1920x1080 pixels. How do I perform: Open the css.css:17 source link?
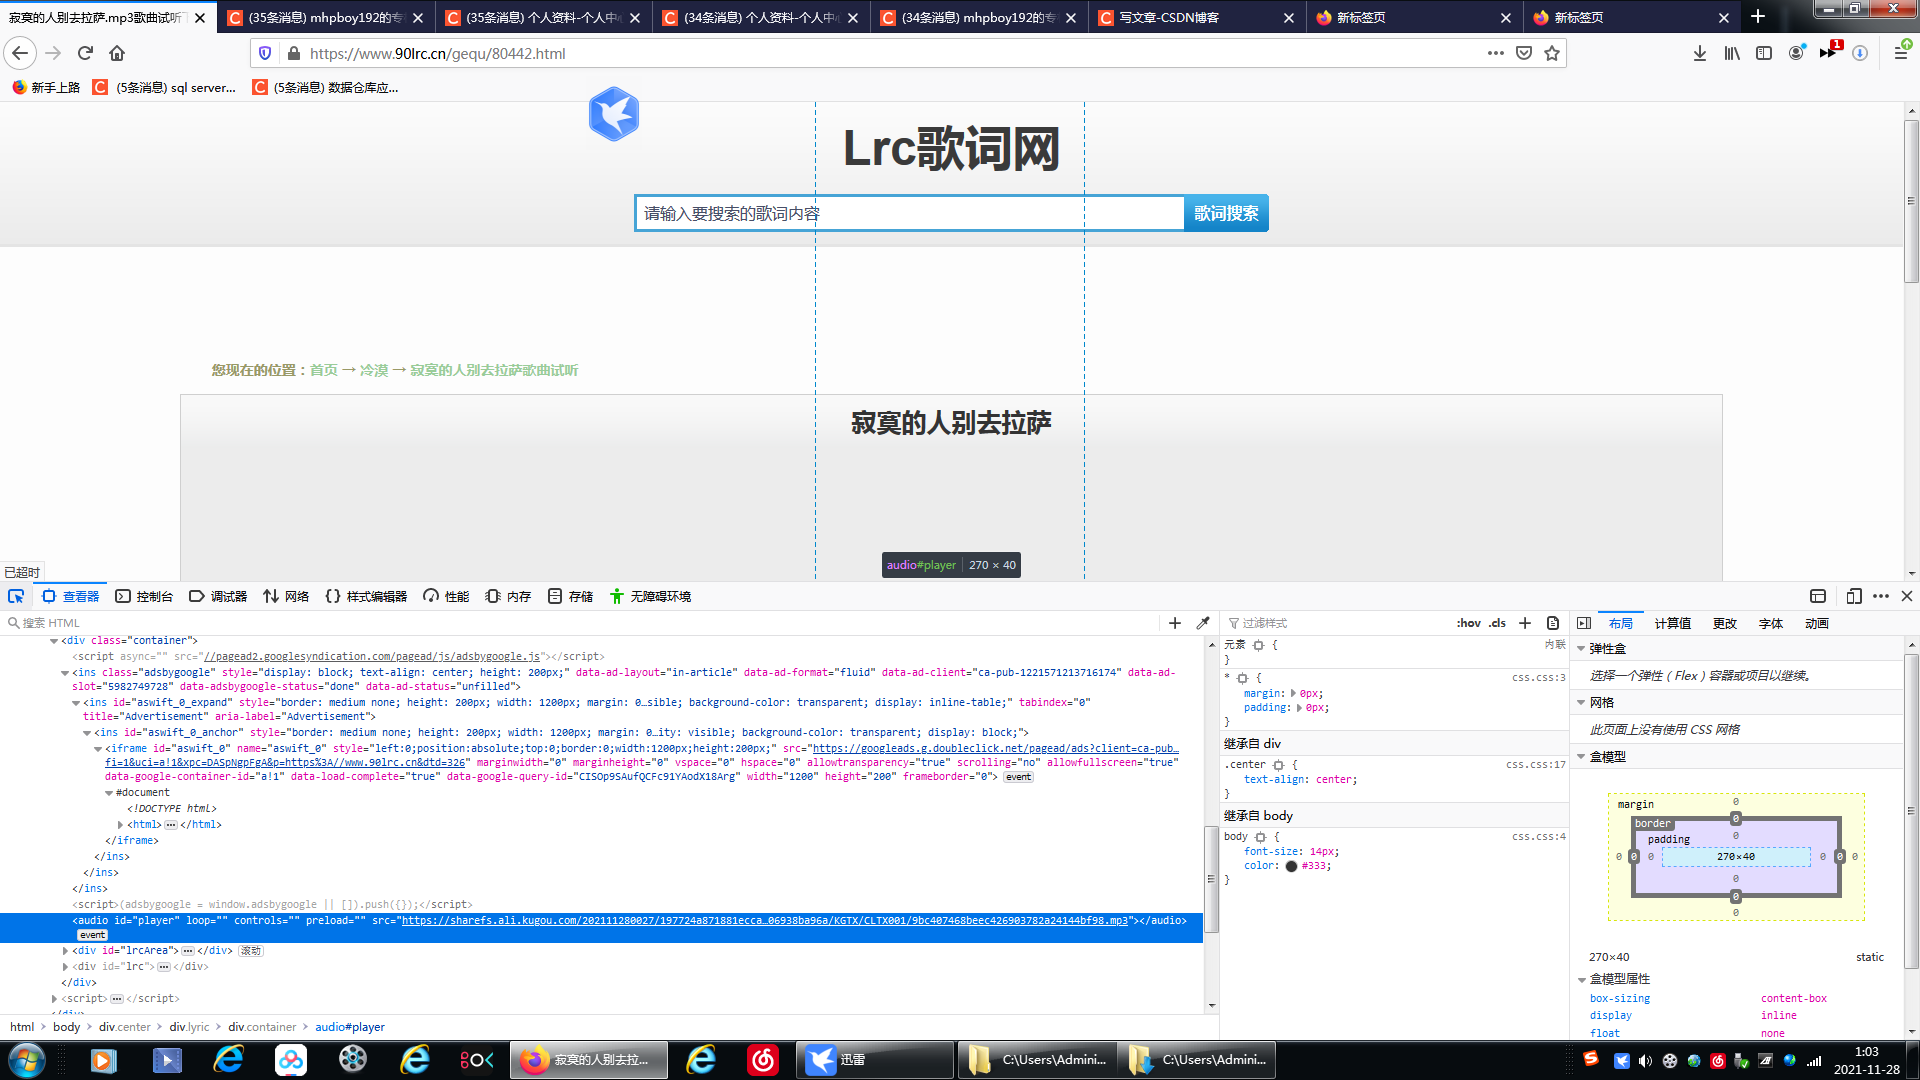tap(1536, 765)
